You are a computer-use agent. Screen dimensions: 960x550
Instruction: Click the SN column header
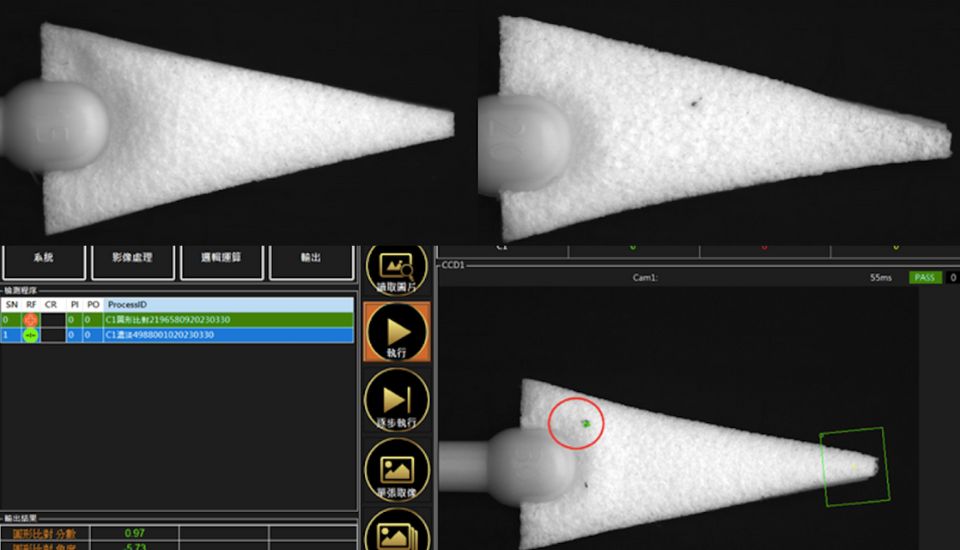click(11, 304)
